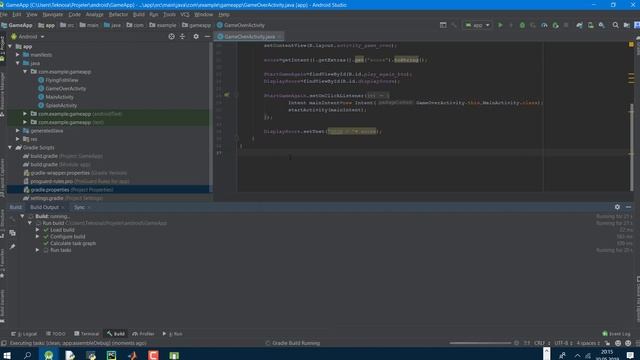Collapse Gradle Scripts node

coord(10,148)
